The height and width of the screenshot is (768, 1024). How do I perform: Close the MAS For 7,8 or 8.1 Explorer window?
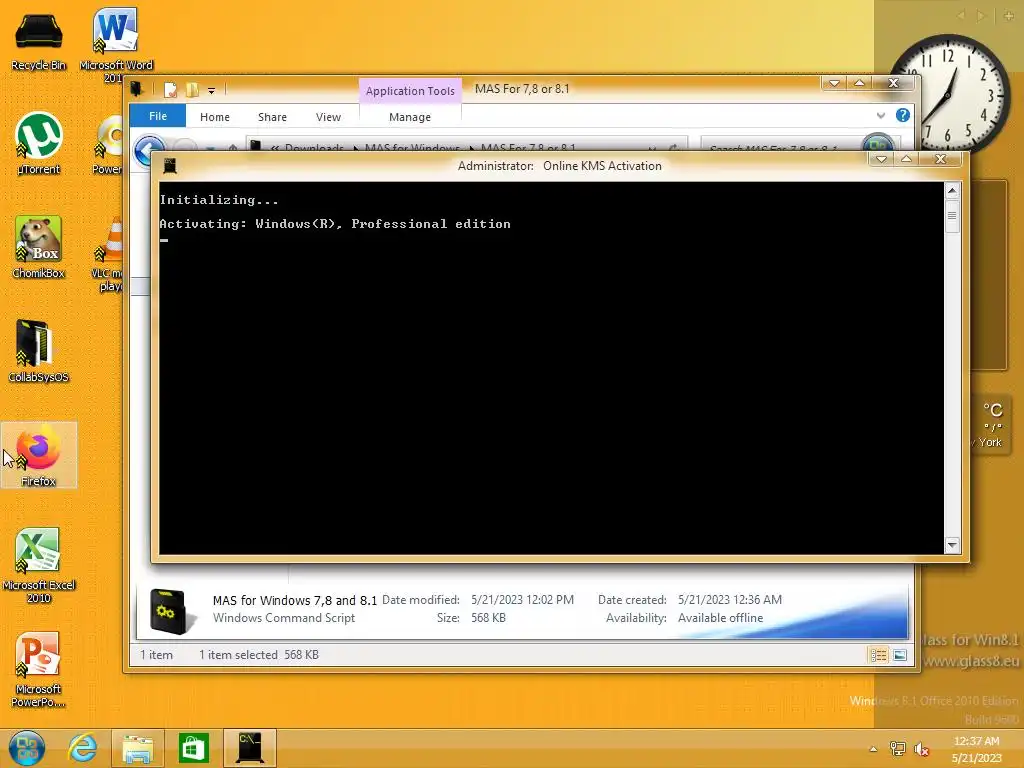click(x=893, y=83)
